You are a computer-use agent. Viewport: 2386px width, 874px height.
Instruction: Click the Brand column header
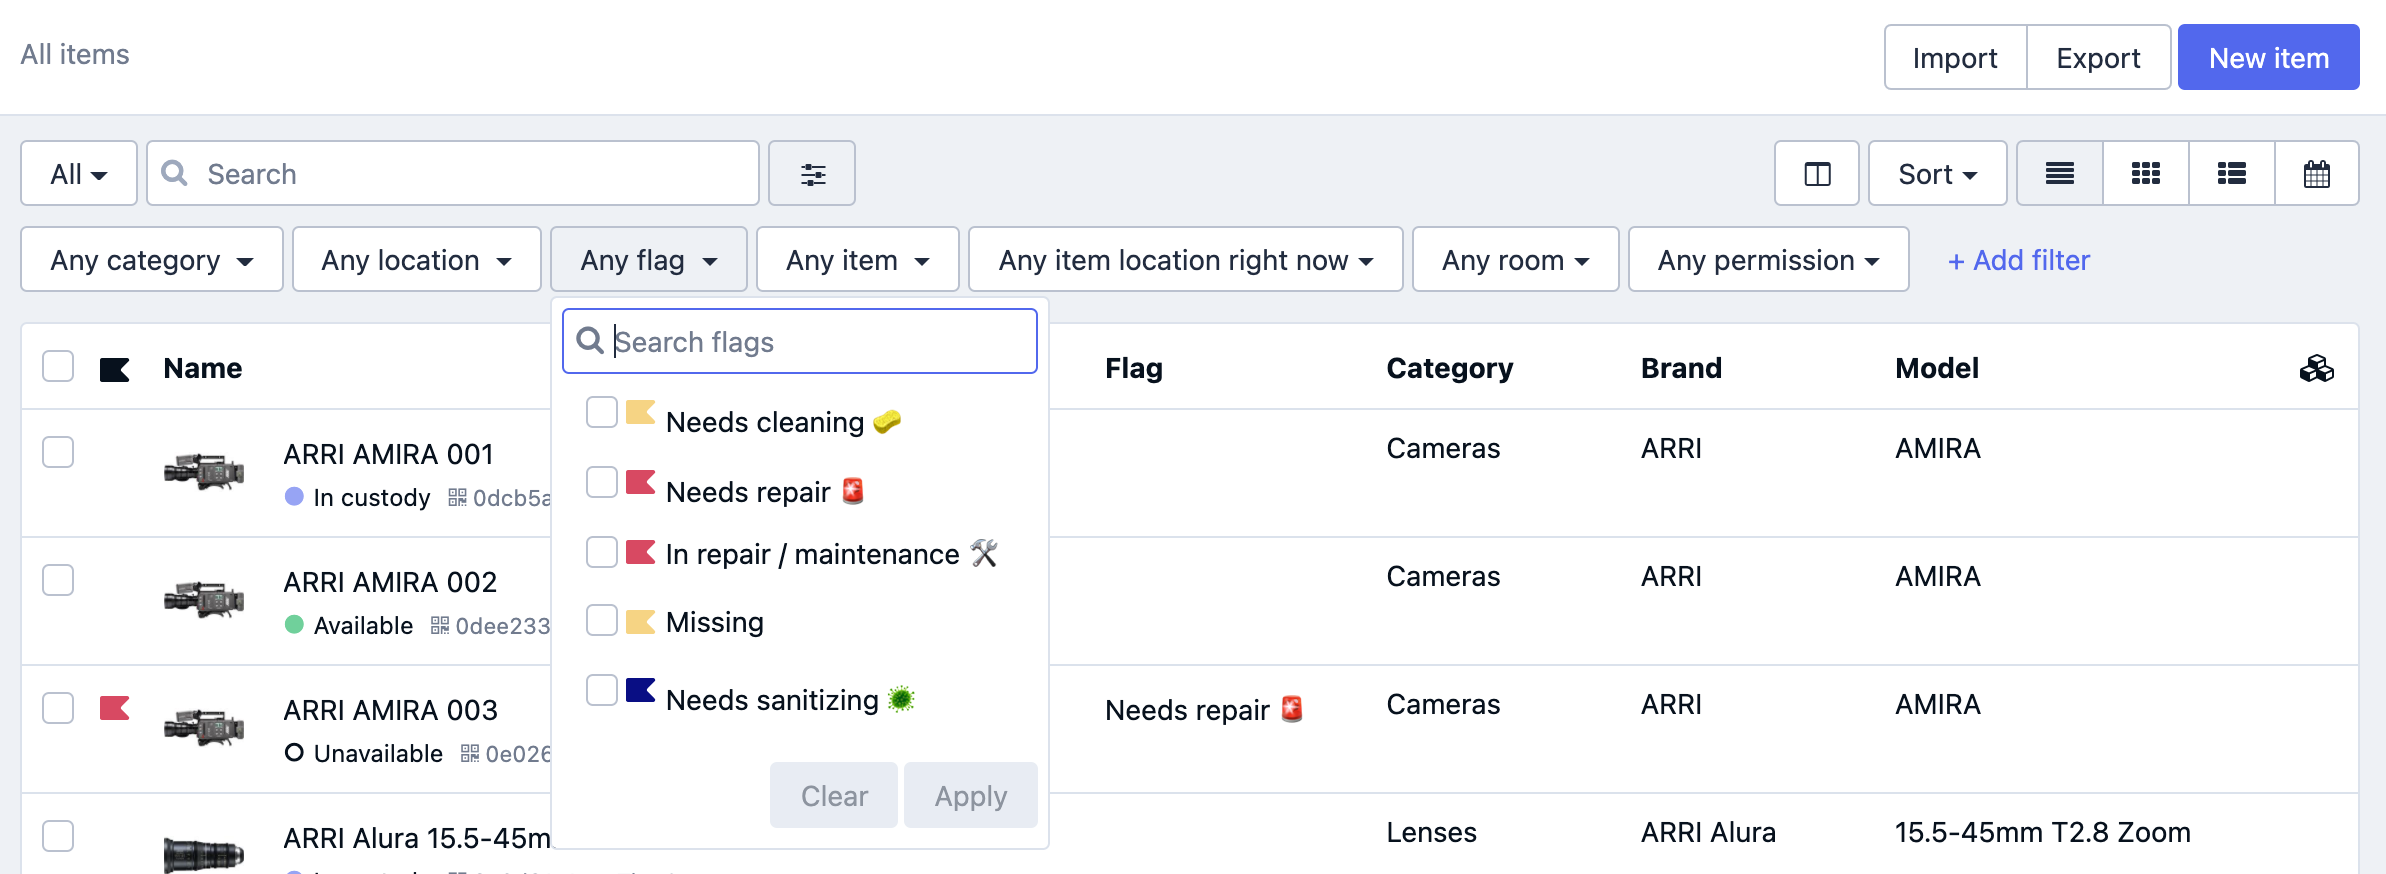[1681, 368]
